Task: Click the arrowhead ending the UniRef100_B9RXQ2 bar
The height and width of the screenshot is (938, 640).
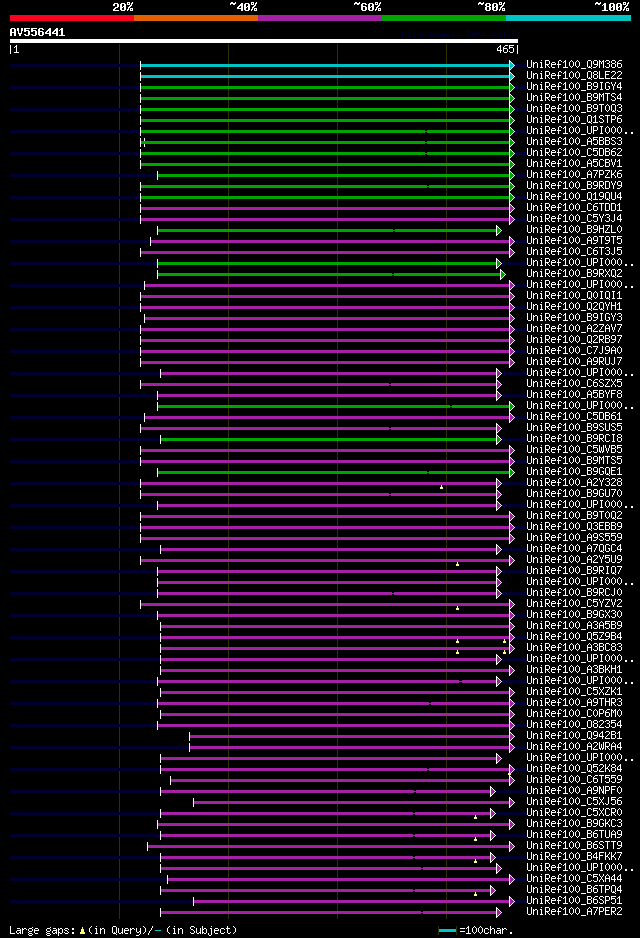Action: (503, 275)
